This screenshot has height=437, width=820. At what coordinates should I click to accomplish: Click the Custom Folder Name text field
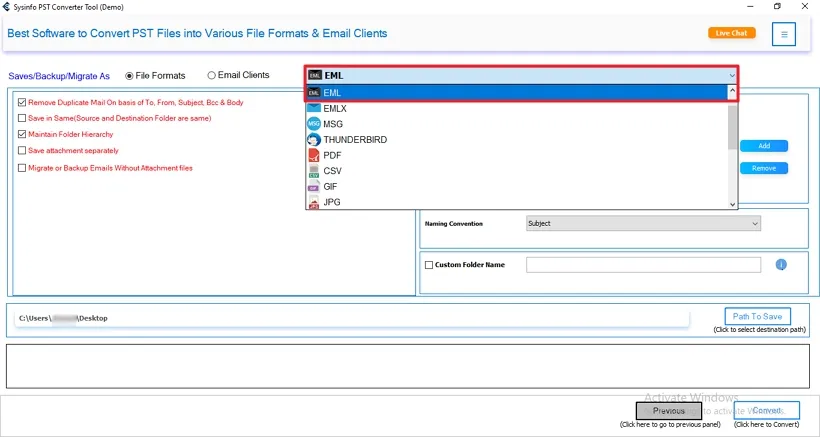(643, 265)
